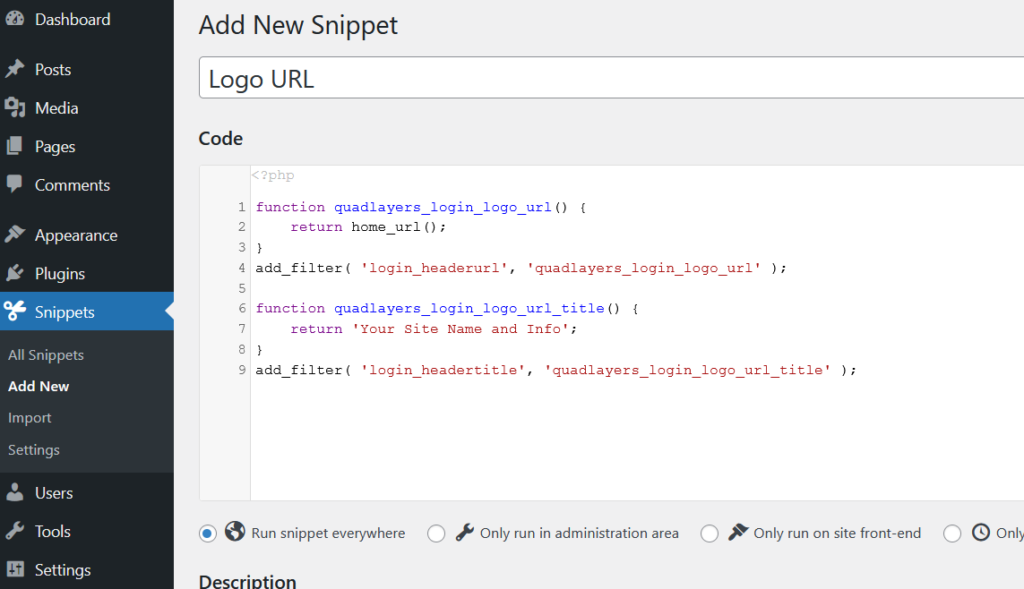Open the highlighted Snippets menu label
The image size is (1024, 589).
(x=65, y=312)
